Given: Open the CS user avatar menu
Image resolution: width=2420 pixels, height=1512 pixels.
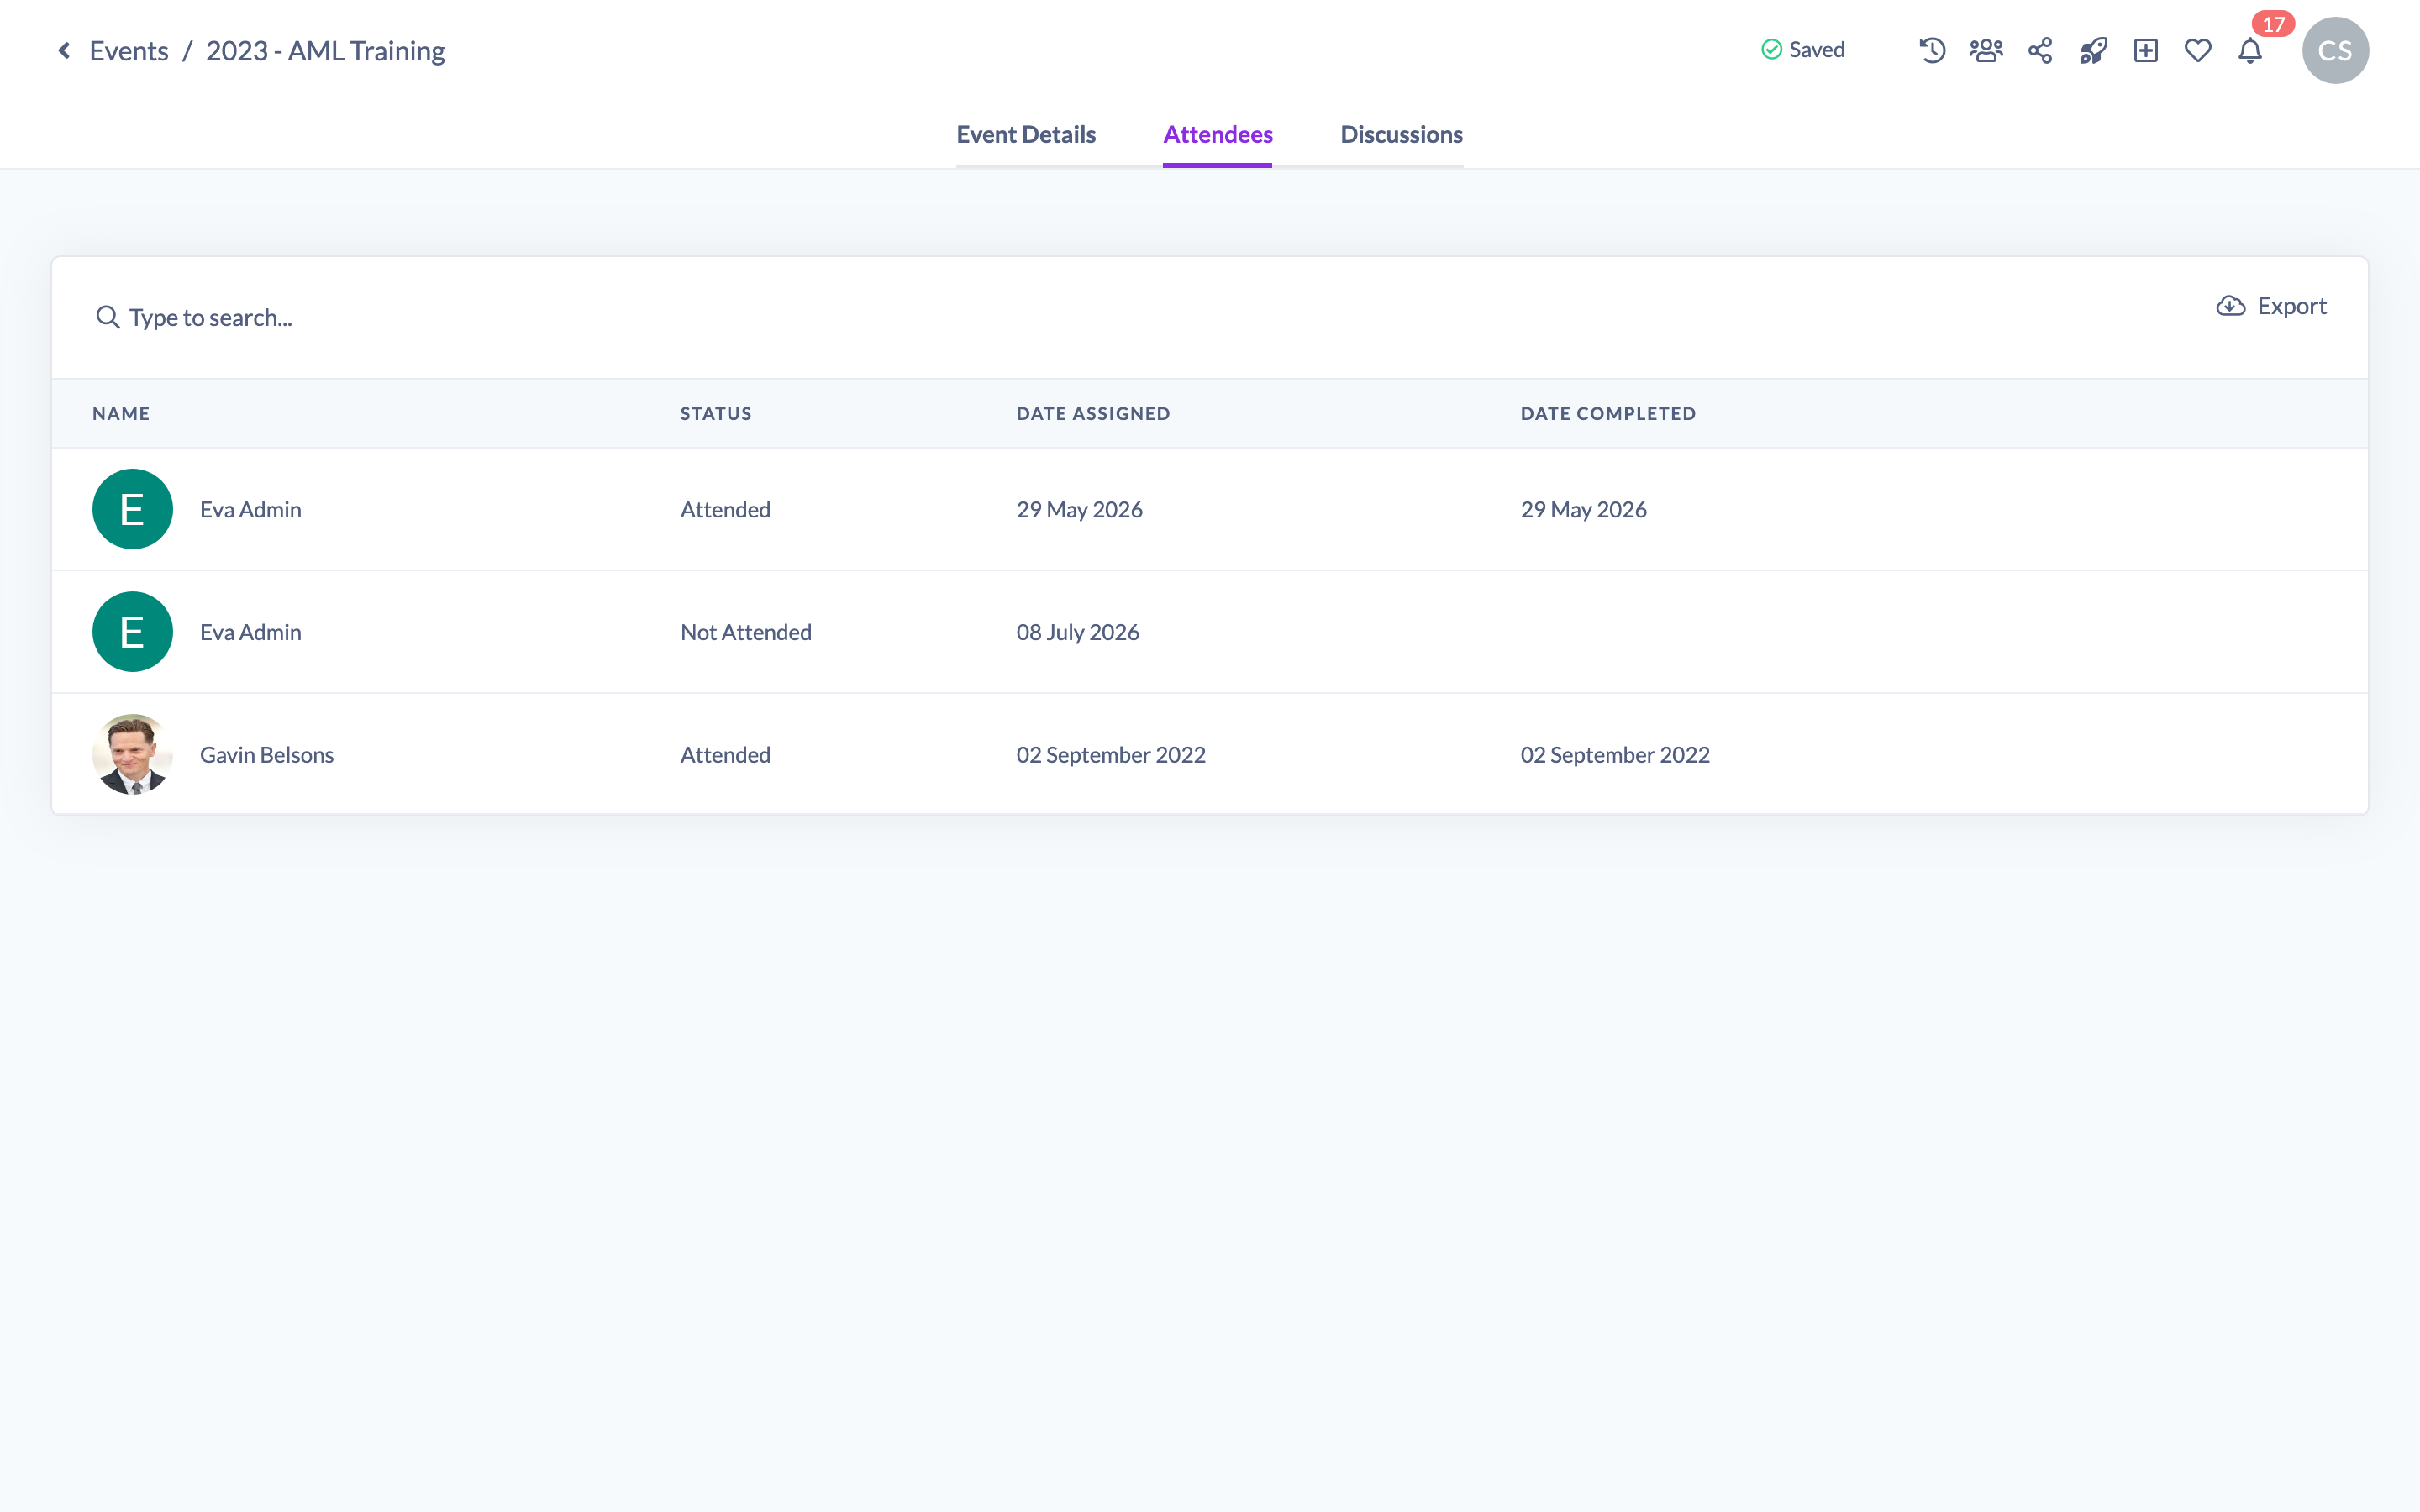Looking at the screenshot, I should [2335, 50].
